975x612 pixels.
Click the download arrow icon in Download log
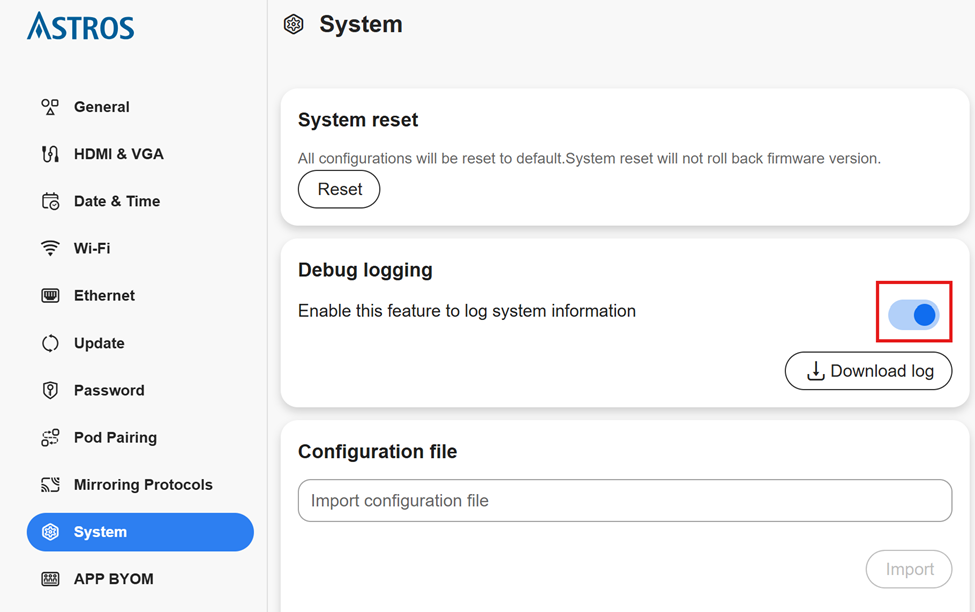(x=815, y=372)
